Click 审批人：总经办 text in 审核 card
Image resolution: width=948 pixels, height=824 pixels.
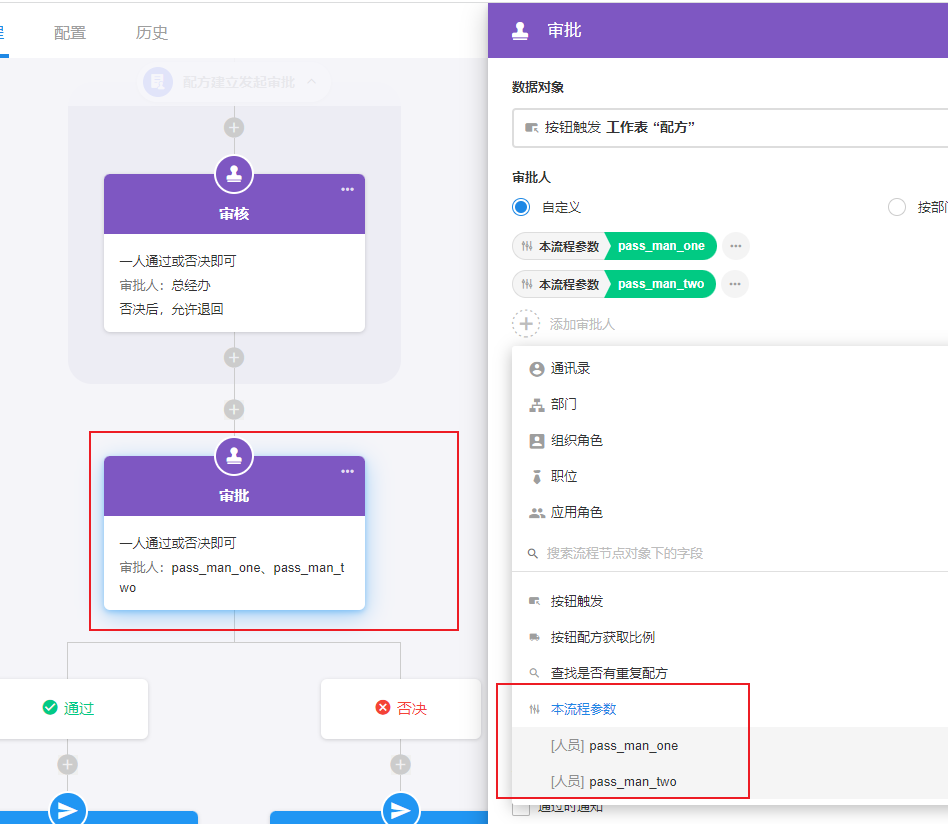[165, 285]
